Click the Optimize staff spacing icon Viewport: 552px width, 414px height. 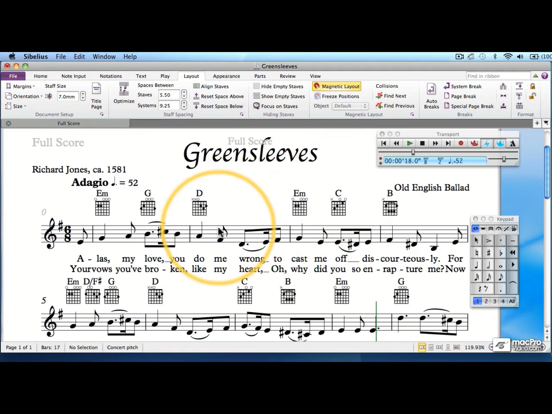click(124, 93)
